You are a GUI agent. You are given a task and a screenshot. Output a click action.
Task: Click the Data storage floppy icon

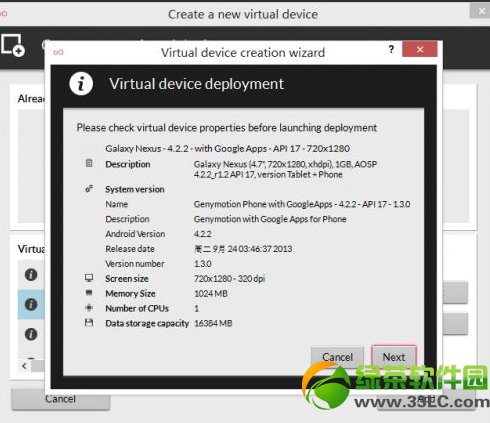pyautogui.click(x=89, y=322)
